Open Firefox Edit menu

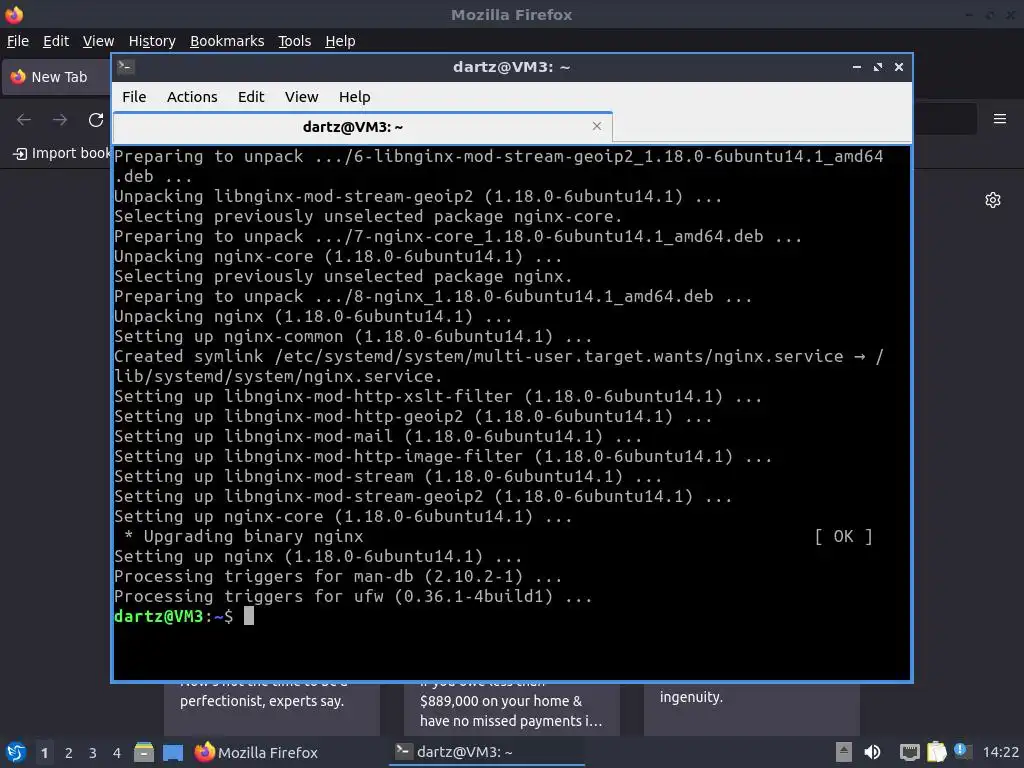point(56,41)
